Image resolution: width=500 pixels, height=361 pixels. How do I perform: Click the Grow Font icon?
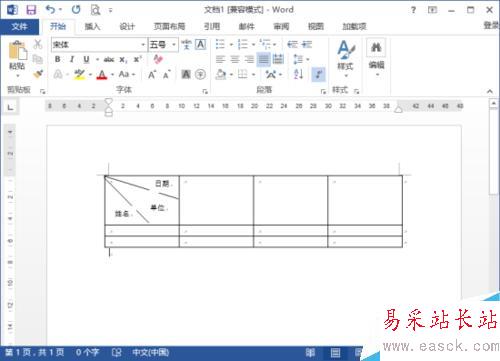pyautogui.click(x=152, y=74)
